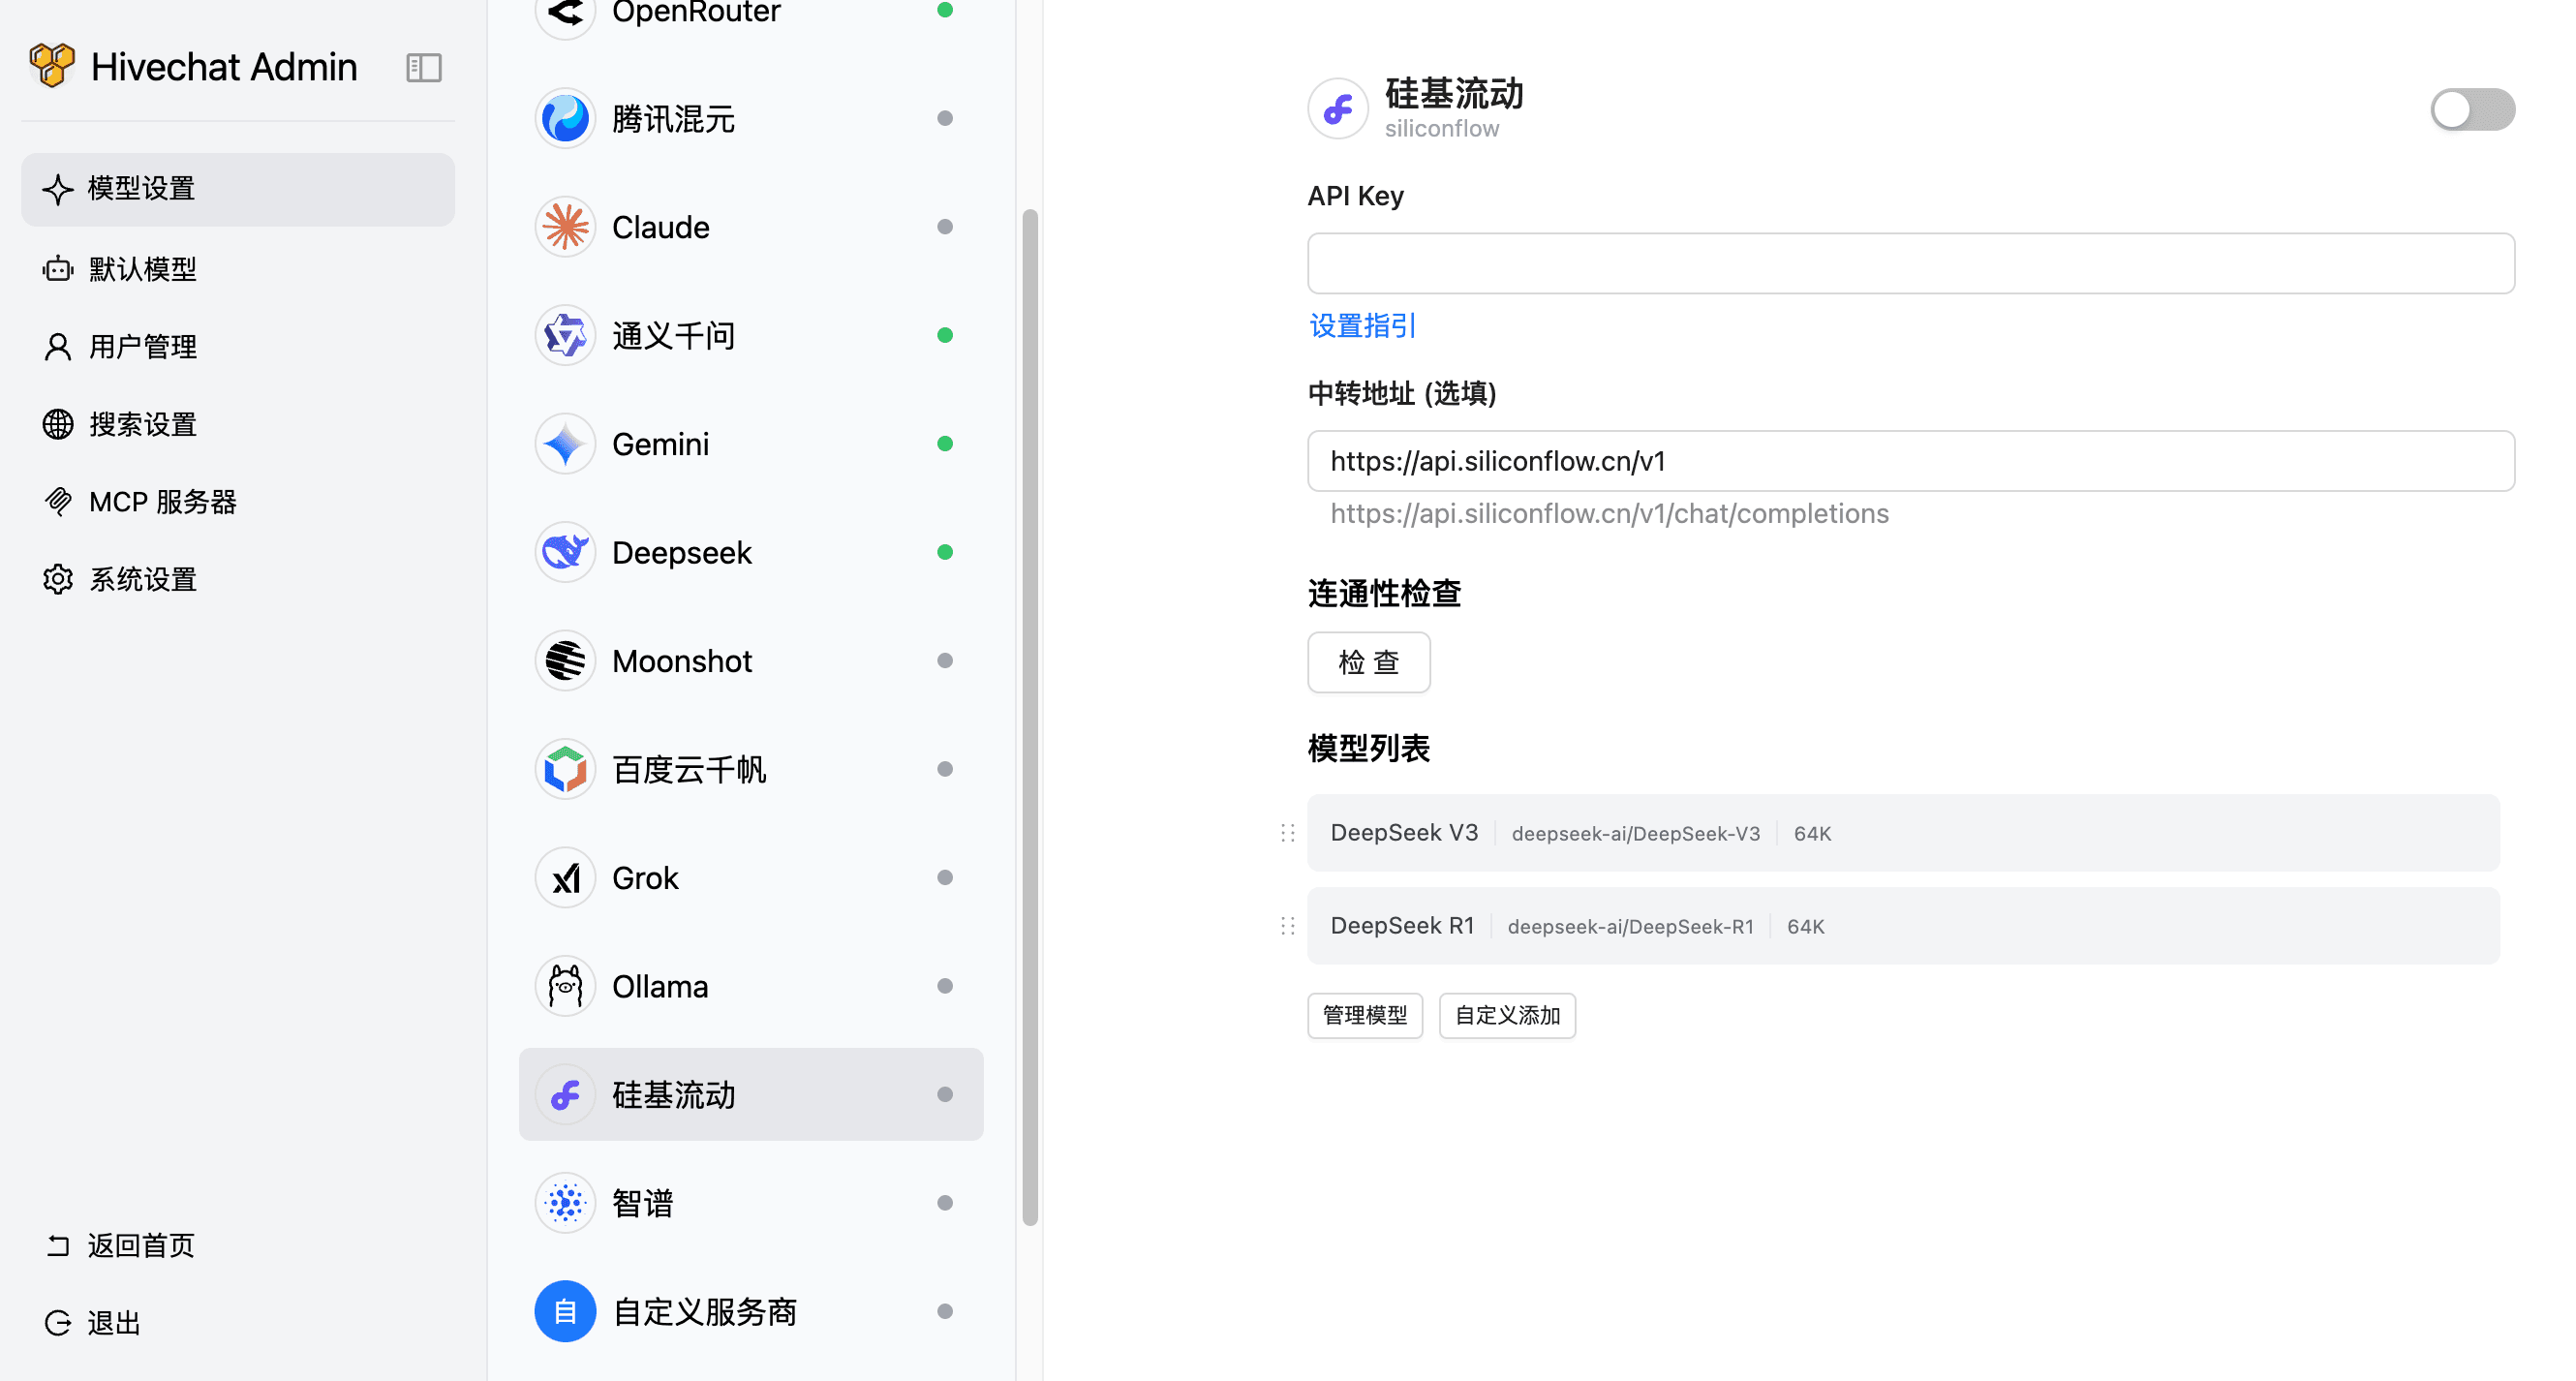The width and height of the screenshot is (2576, 1381).
Task: Click the 硅基流动 logo in provider list
Action: coord(566,1095)
